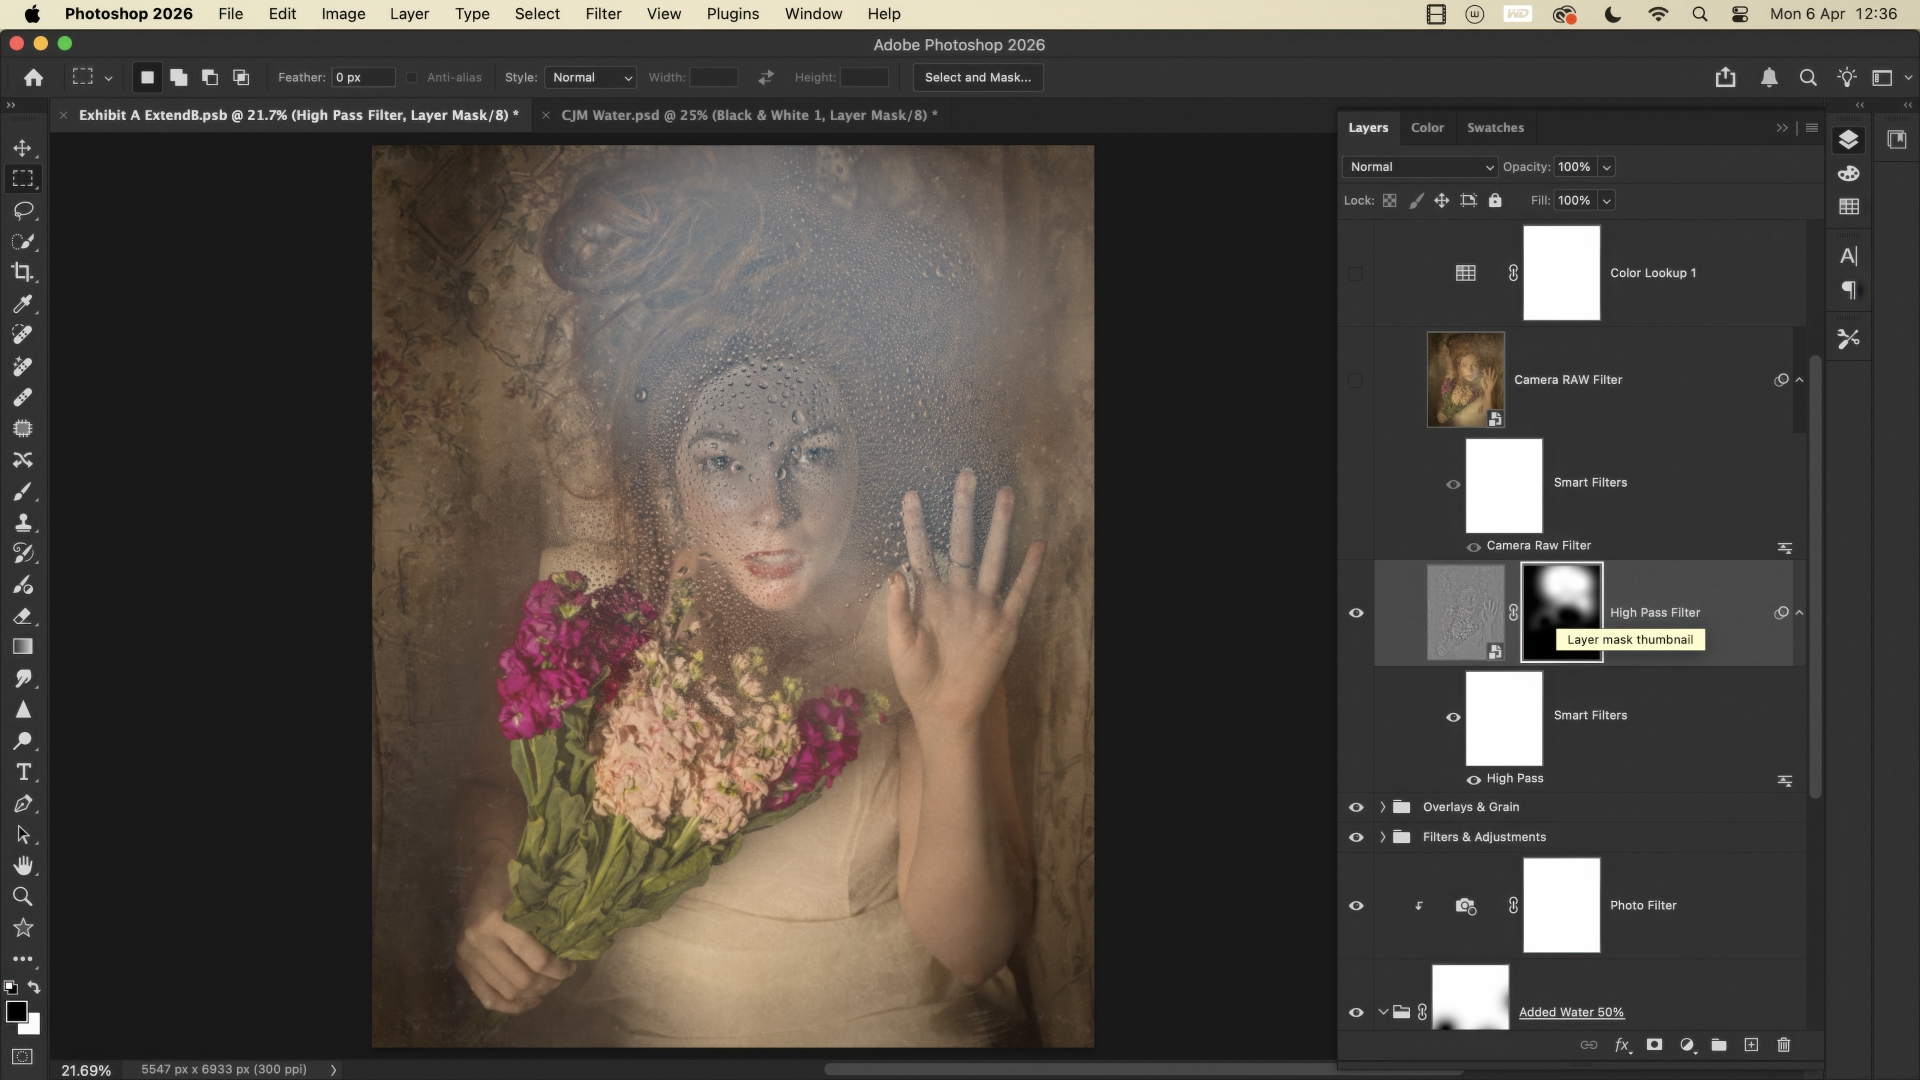Viewport: 1920px width, 1080px height.
Task: Add layer style via fx icon
Action: (1622, 1045)
